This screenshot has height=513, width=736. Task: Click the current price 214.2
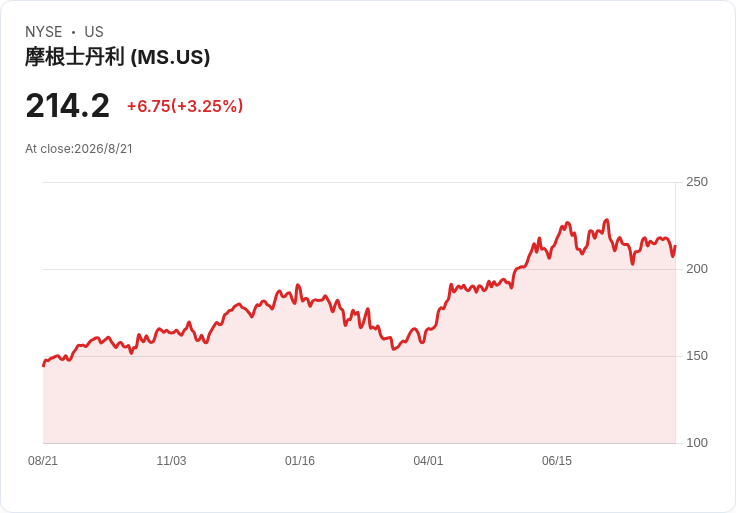pos(68,106)
